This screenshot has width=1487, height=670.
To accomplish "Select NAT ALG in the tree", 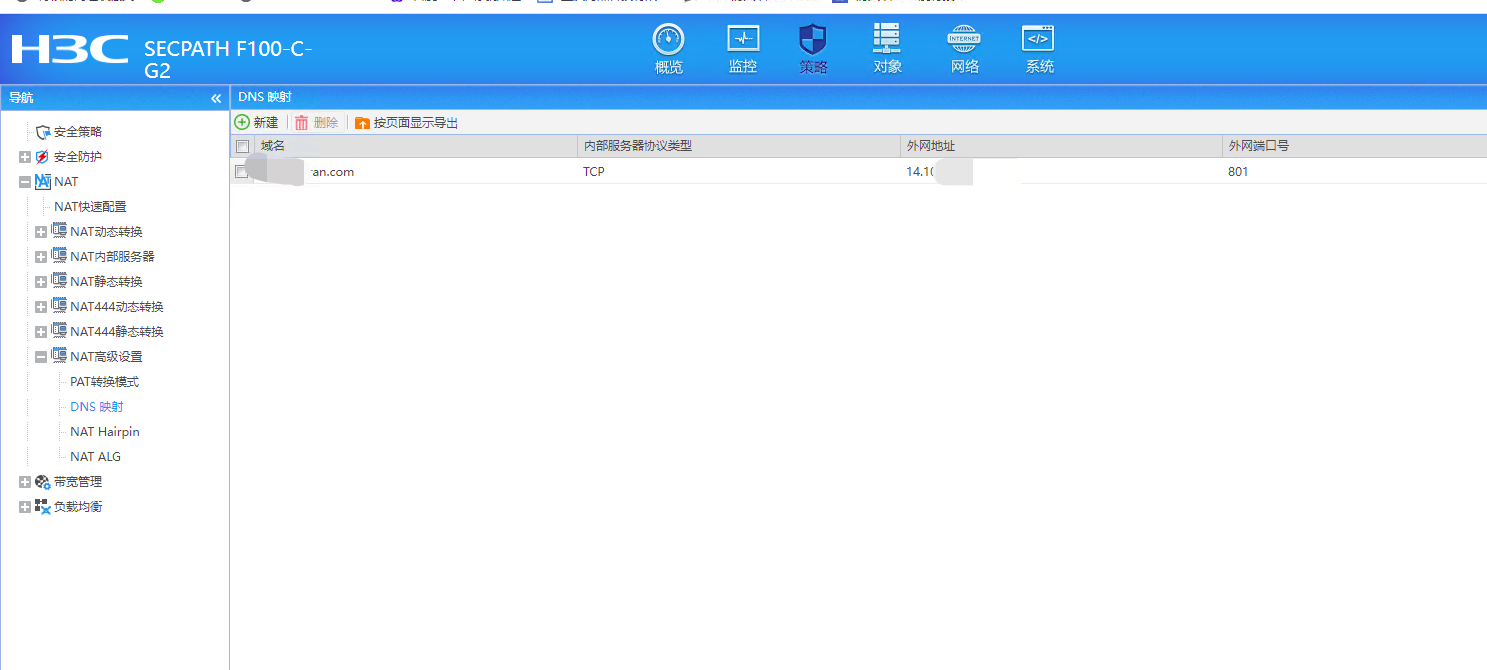I will (95, 457).
